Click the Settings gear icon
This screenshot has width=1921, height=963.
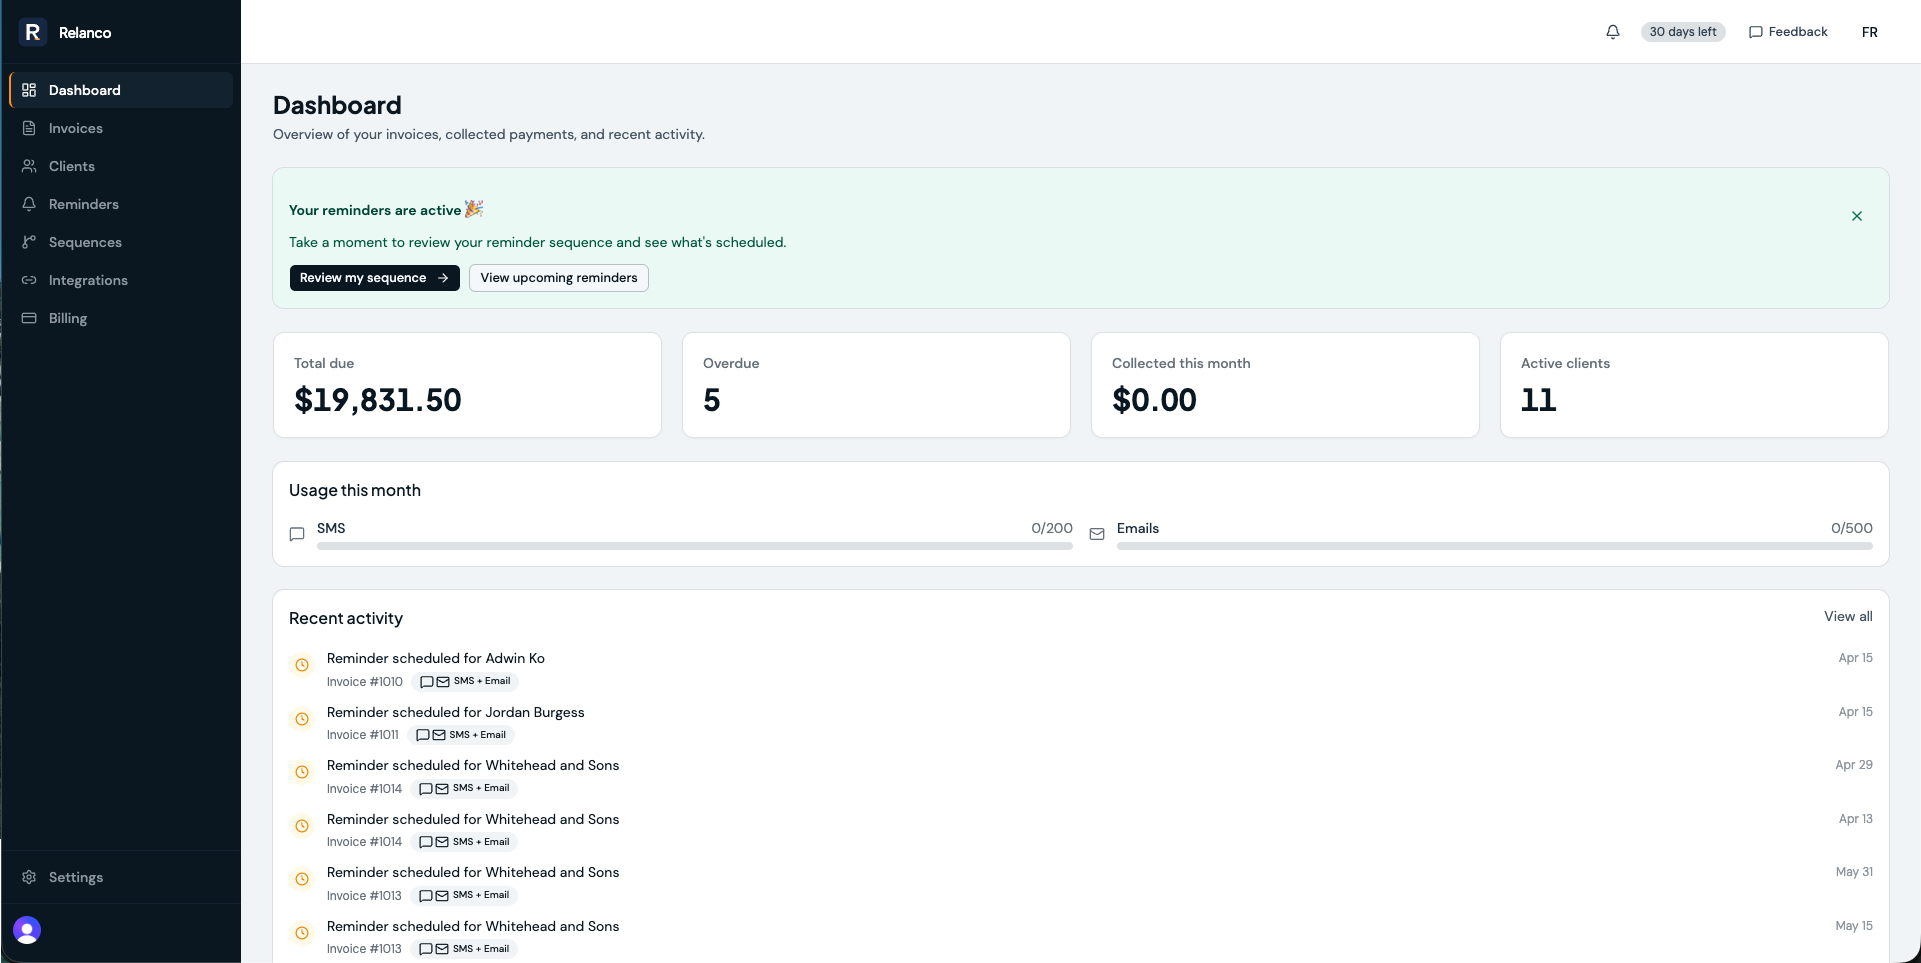pos(29,877)
